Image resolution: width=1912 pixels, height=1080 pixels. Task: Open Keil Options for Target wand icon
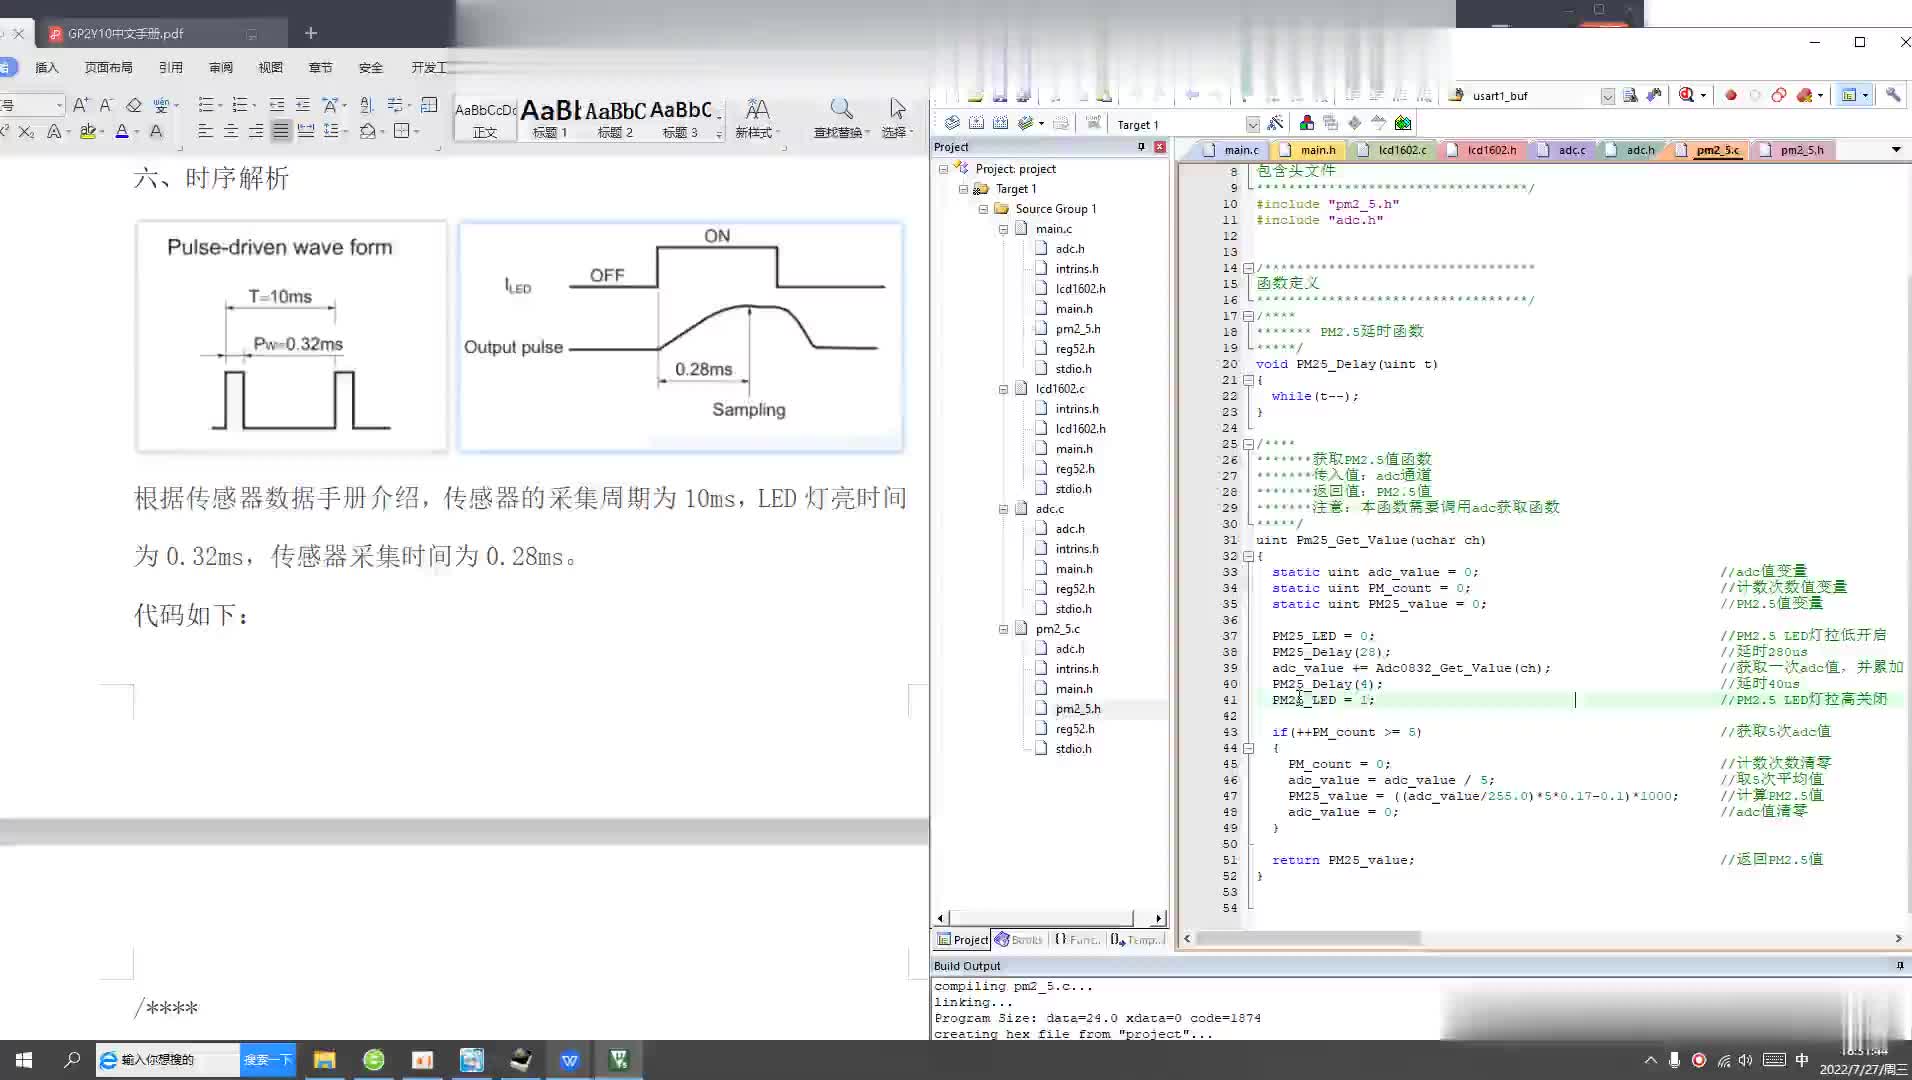1275,123
